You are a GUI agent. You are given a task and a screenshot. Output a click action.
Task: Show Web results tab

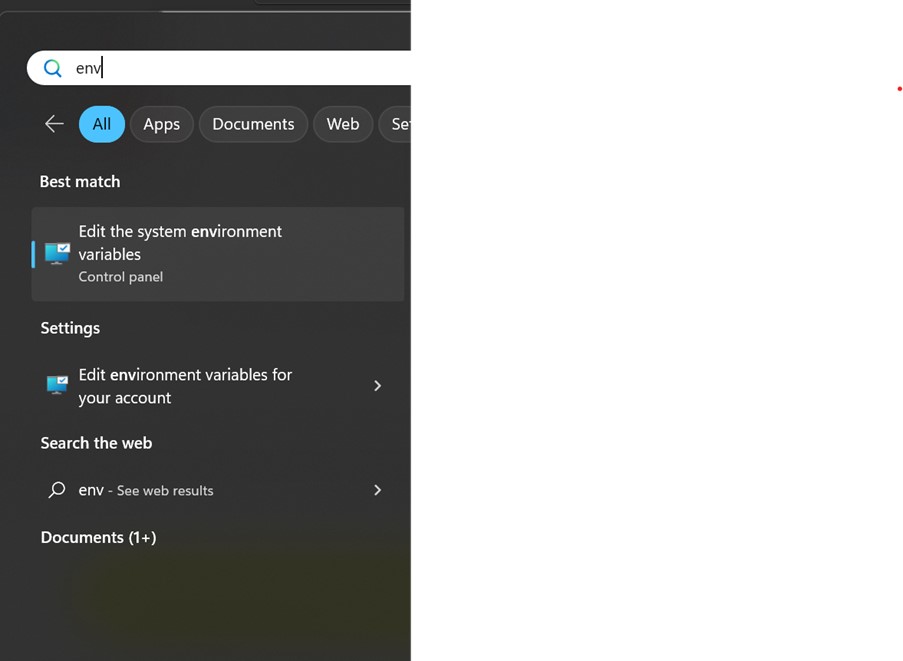pyautogui.click(x=343, y=124)
